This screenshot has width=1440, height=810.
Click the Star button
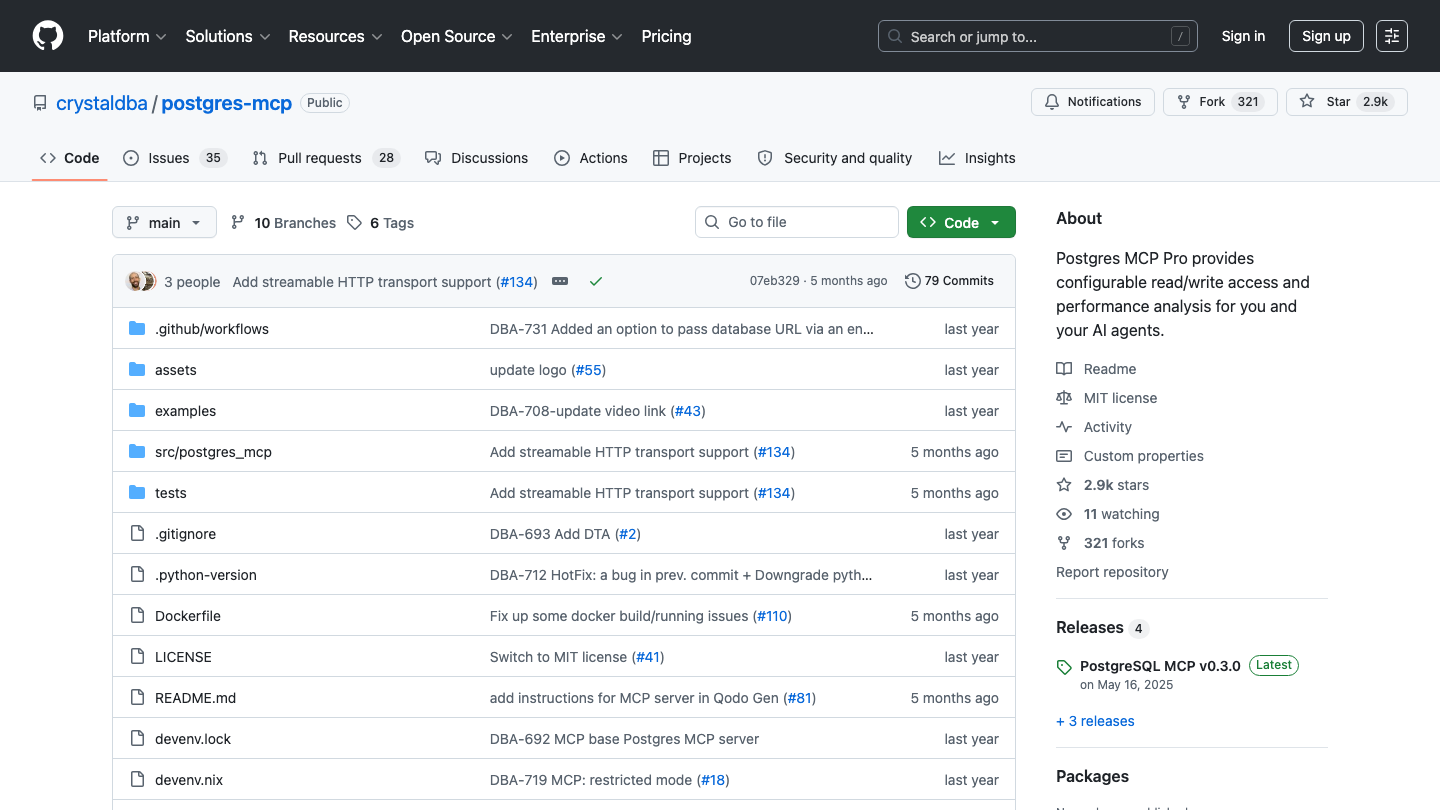click(x=1347, y=102)
